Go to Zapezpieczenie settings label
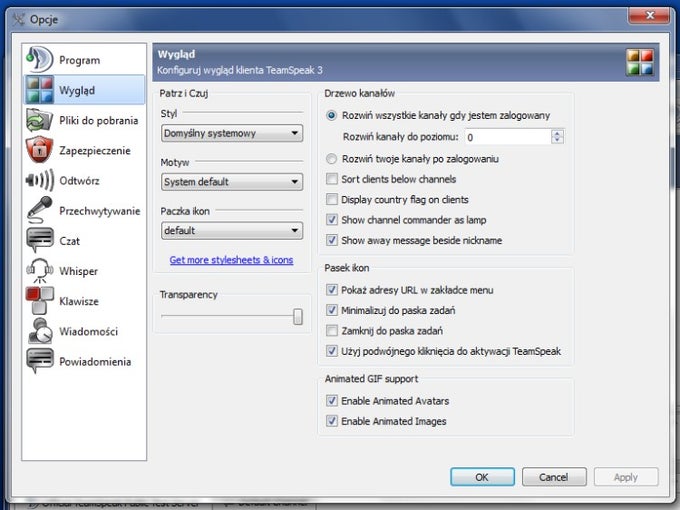This screenshot has height=510, width=680. pos(95,150)
